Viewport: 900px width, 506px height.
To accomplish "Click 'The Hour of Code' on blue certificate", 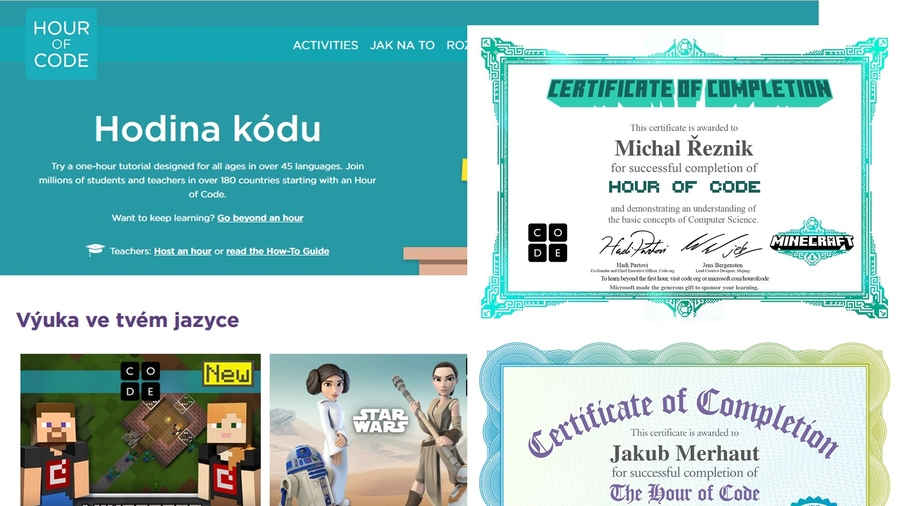I will click(684, 493).
